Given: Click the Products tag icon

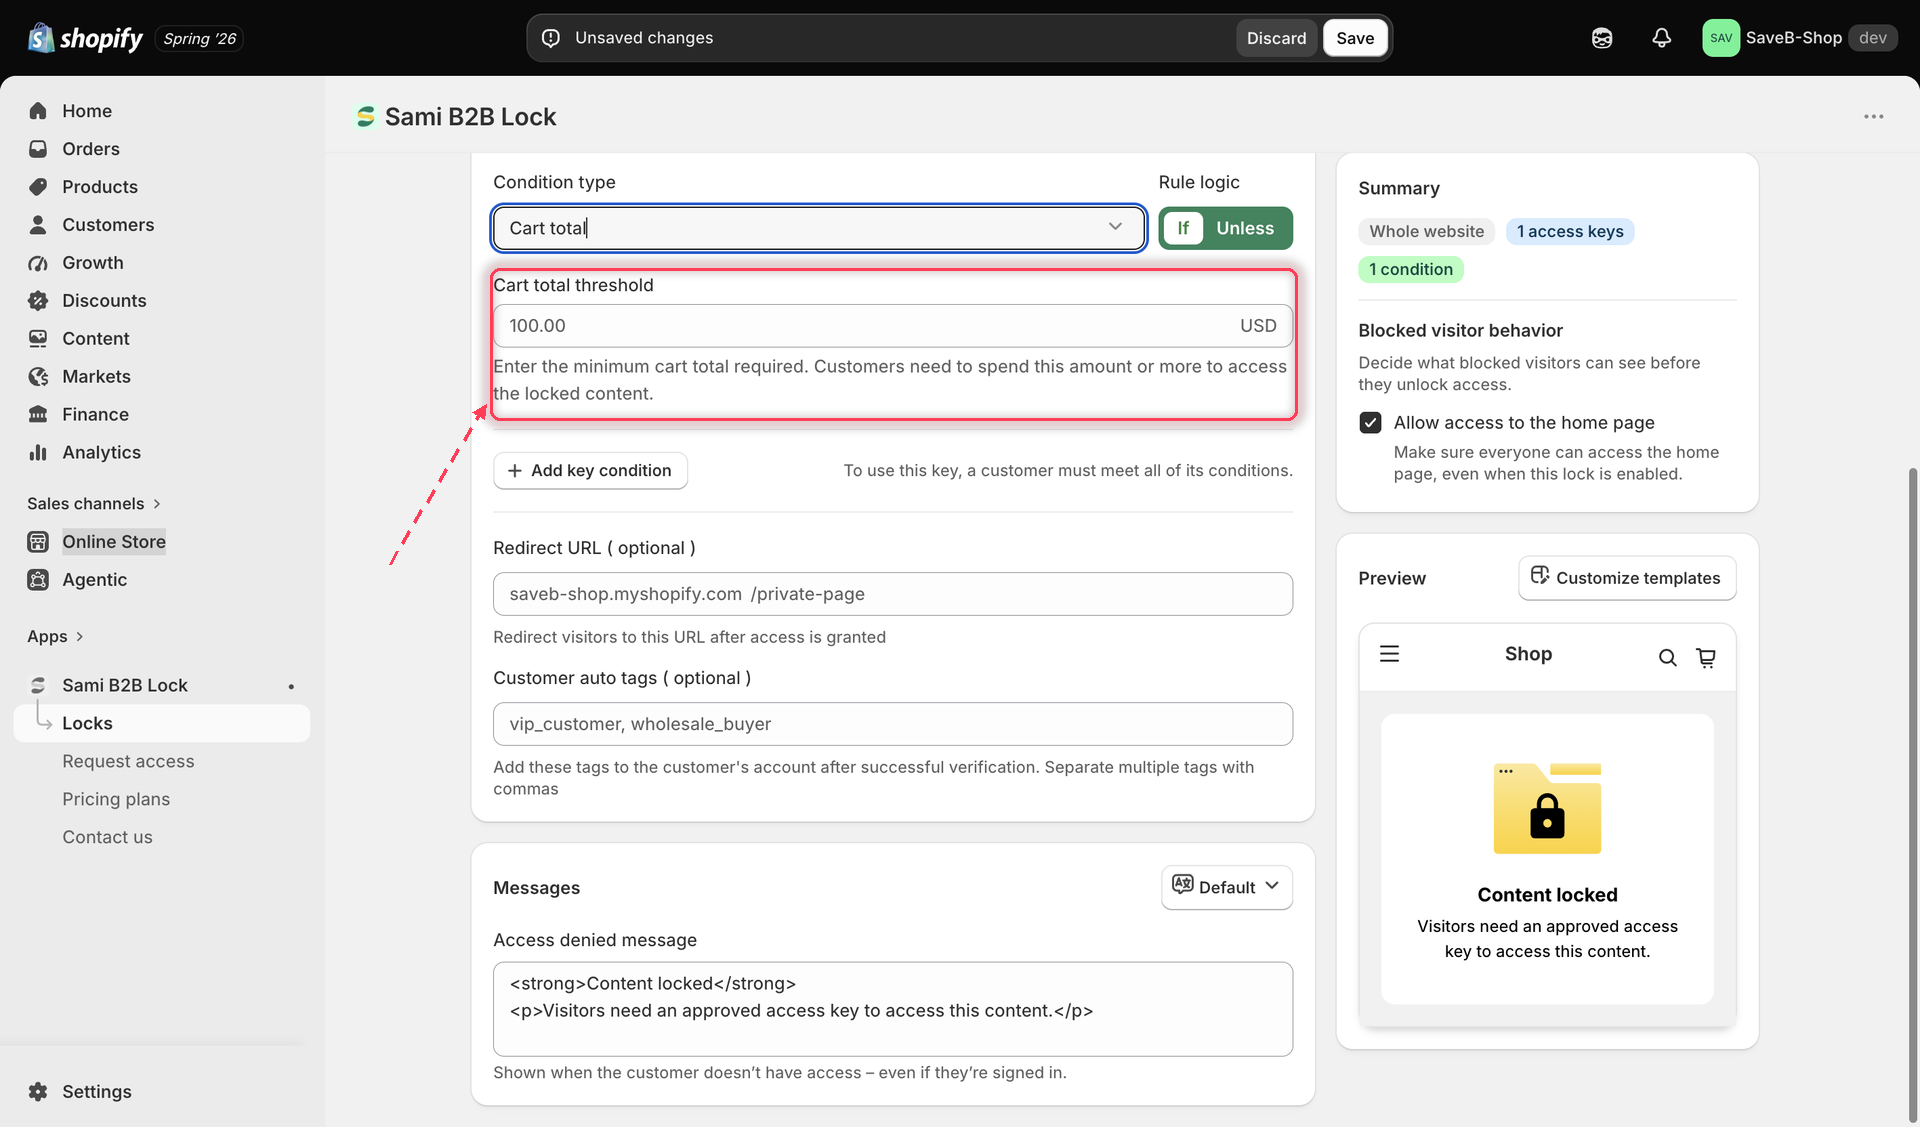Looking at the screenshot, I should coord(38,187).
